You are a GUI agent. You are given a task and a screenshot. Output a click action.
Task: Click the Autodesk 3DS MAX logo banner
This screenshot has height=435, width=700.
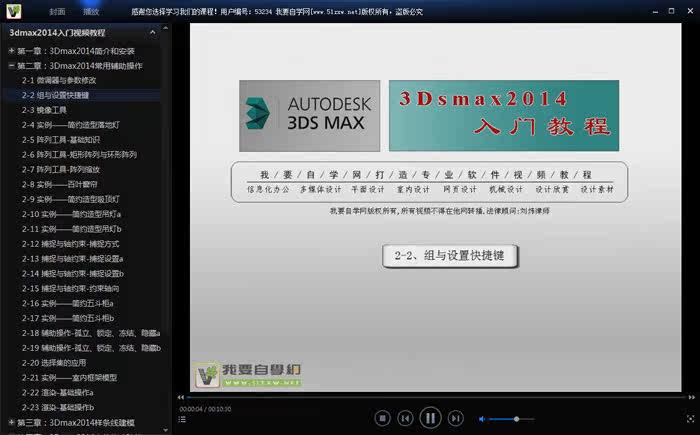pos(309,116)
